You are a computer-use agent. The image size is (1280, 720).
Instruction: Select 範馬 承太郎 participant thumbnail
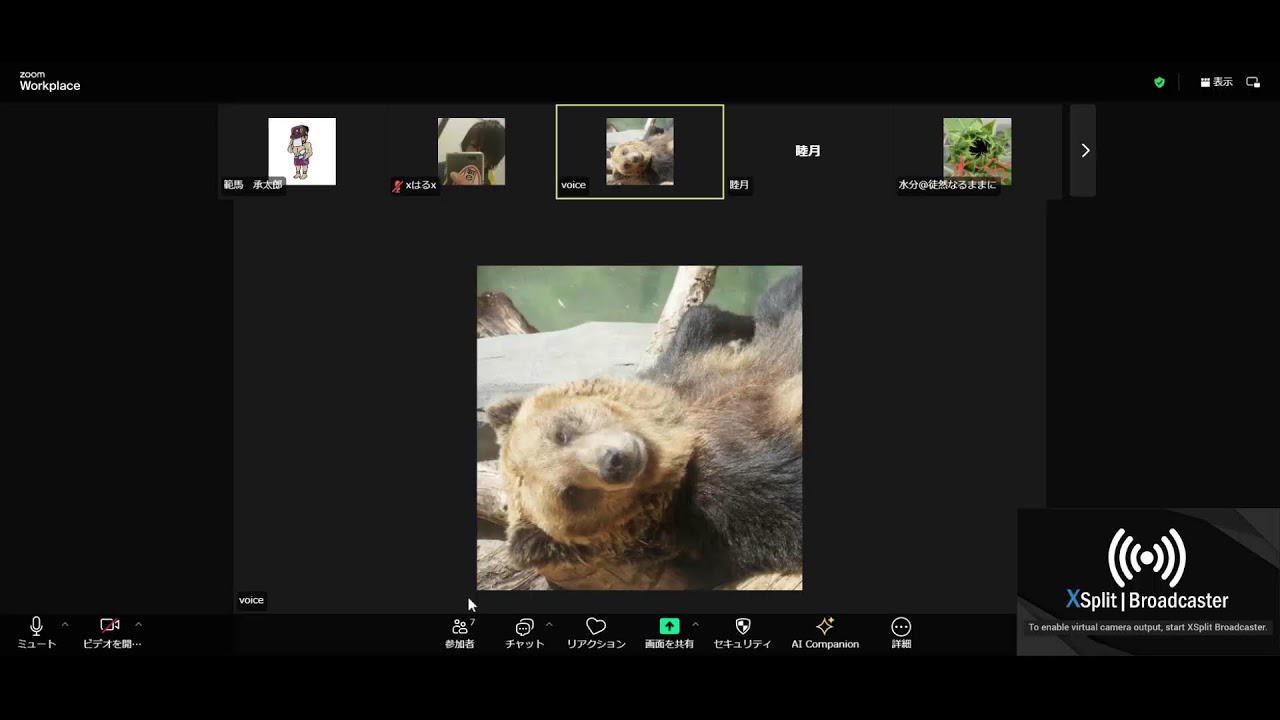(x=302, y=151)
